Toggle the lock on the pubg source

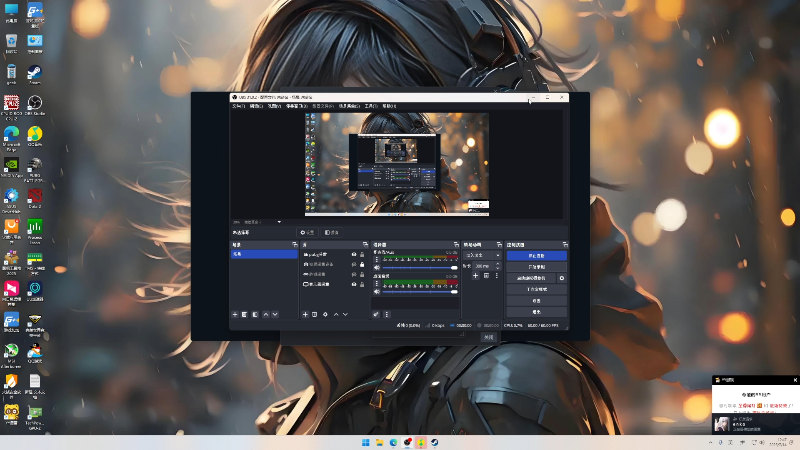pos(362,254)
